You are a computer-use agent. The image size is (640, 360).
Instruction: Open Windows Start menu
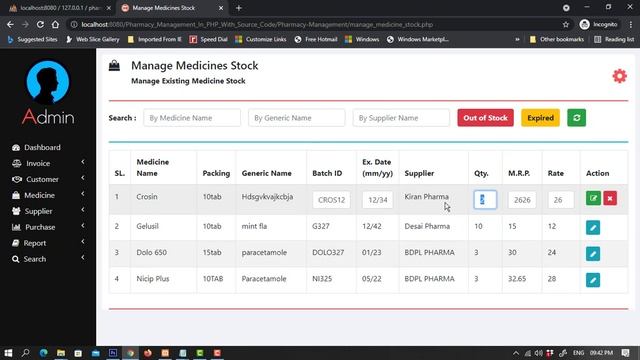8,353
